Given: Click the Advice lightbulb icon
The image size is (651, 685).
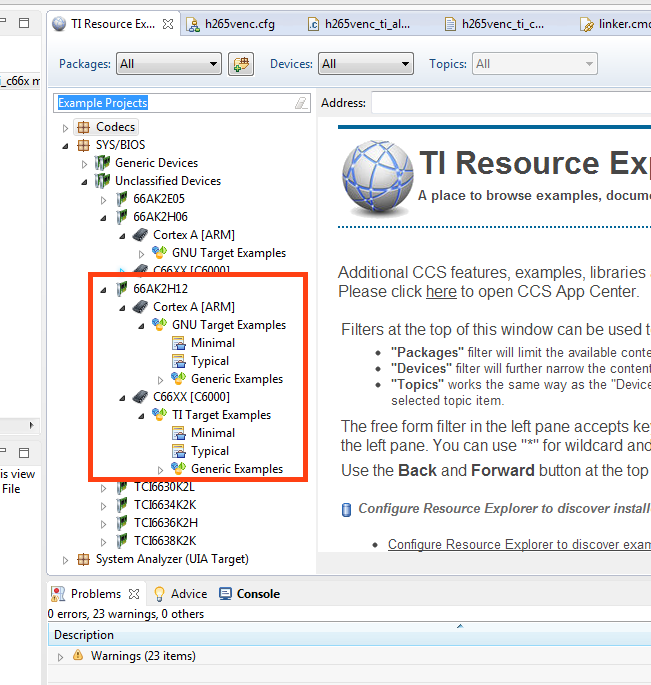Looking at the screenshot, I should [x=159, y=594].
